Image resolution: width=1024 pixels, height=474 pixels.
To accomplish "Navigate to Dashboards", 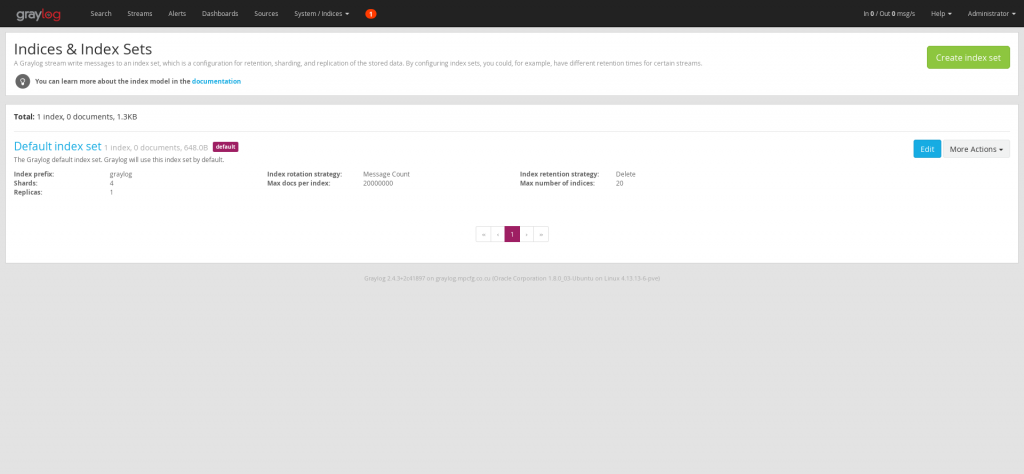I will tap(220, 14).
